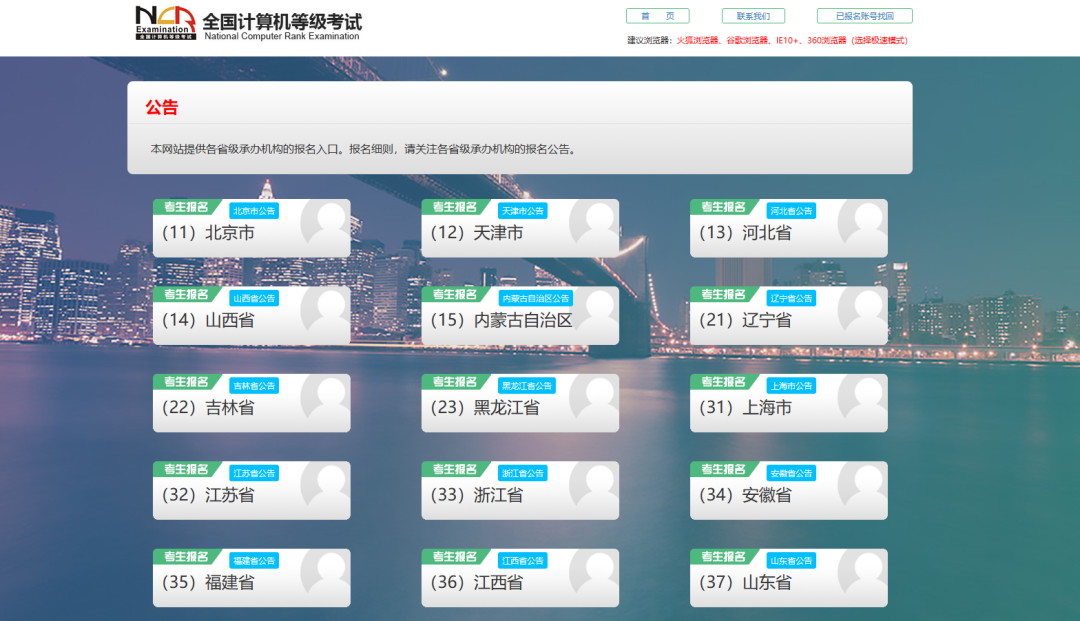Open 已报名账号找回 in the header

(864, 16)
